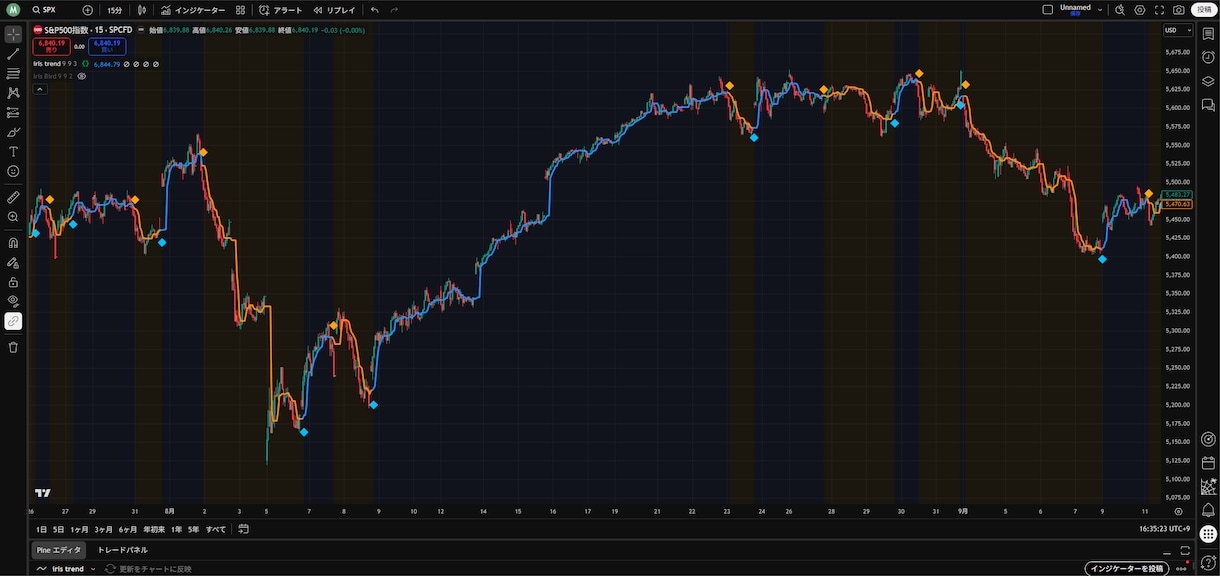Toggle visibility eye of Iris Bird indicator
This screenshot has width=1220, height=576.
(82, 75)
